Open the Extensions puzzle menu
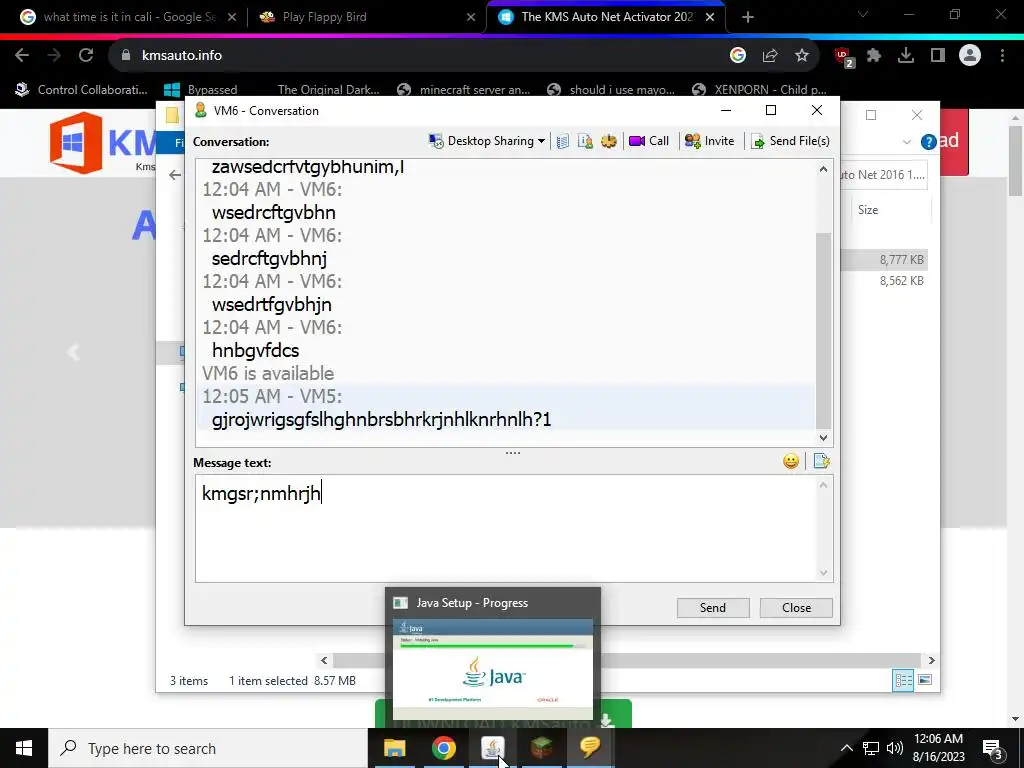The height and width of the screenshot is (768, 1024). coord(874,56)
